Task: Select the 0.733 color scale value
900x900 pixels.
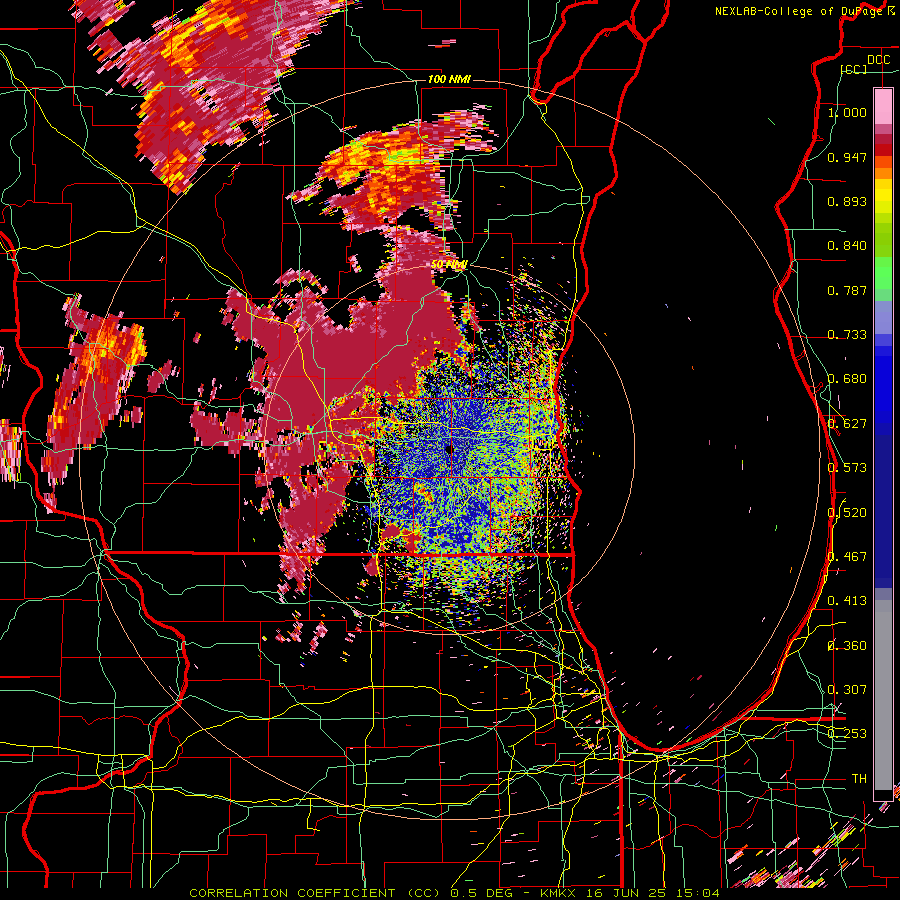Action: point(847,335)
